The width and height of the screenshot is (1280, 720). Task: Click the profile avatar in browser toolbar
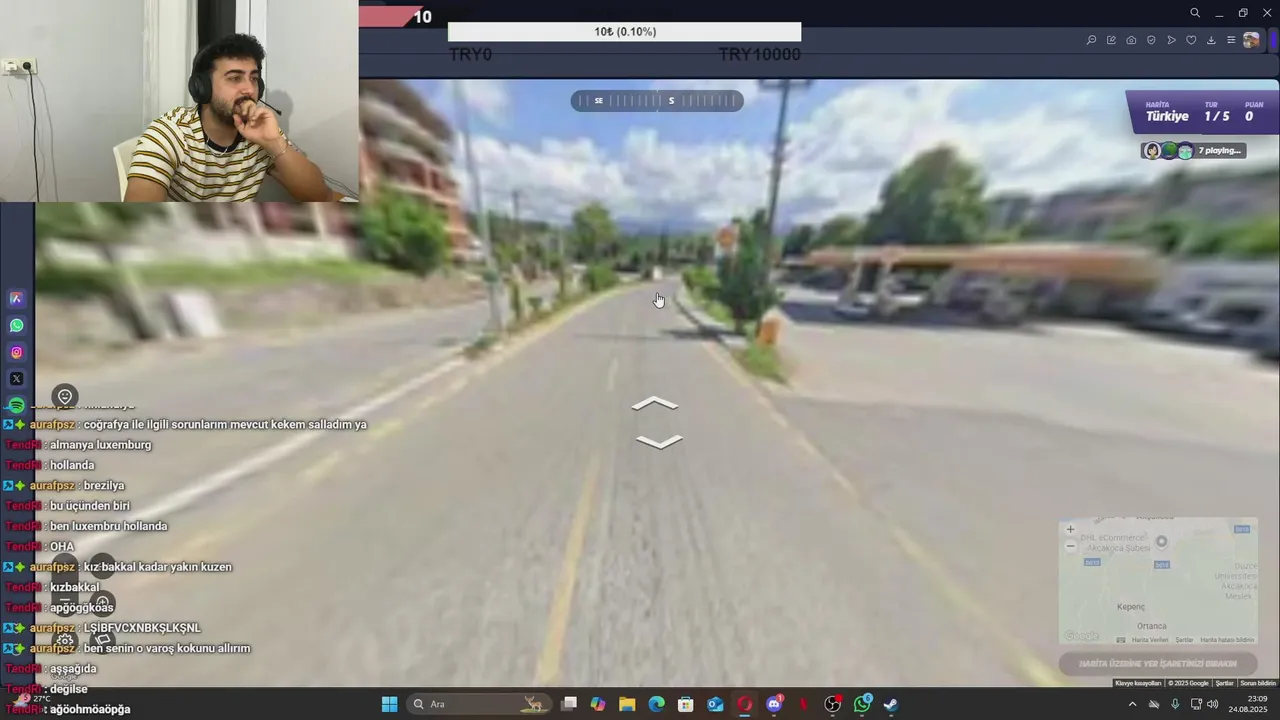(1251, 40)
